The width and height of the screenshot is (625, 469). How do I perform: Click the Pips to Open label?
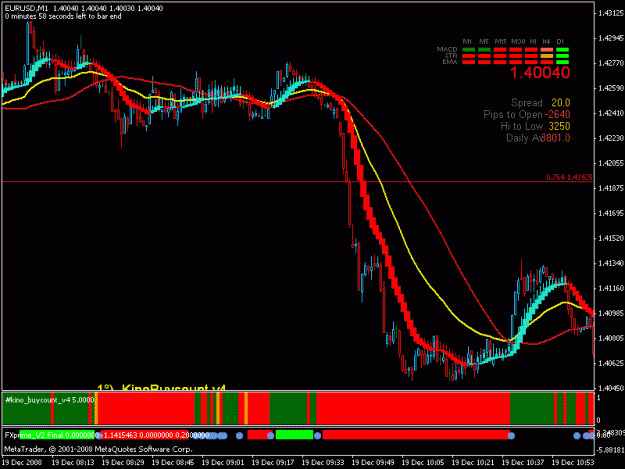click(513, 115)
